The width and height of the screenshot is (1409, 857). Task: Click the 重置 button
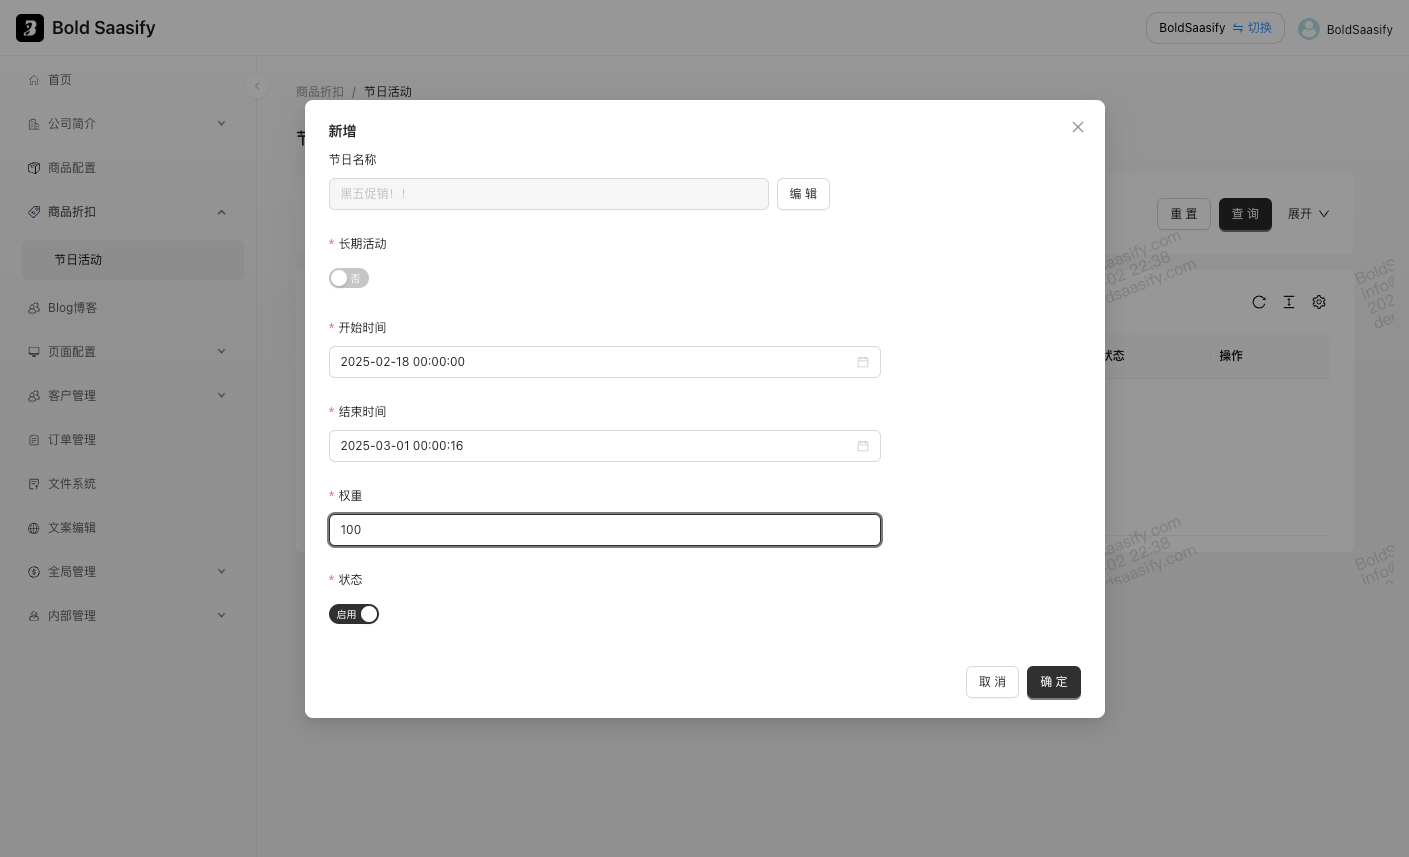[1184, 214]
